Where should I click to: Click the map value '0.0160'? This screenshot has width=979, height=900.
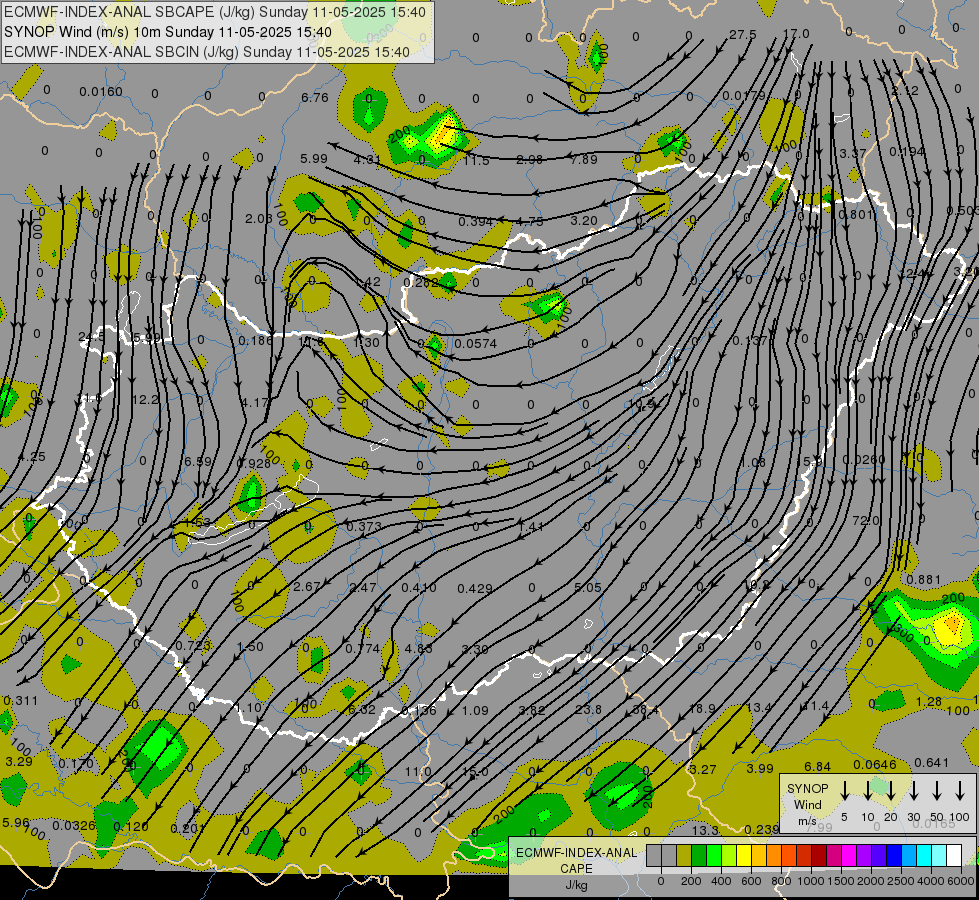coord(101,92)
